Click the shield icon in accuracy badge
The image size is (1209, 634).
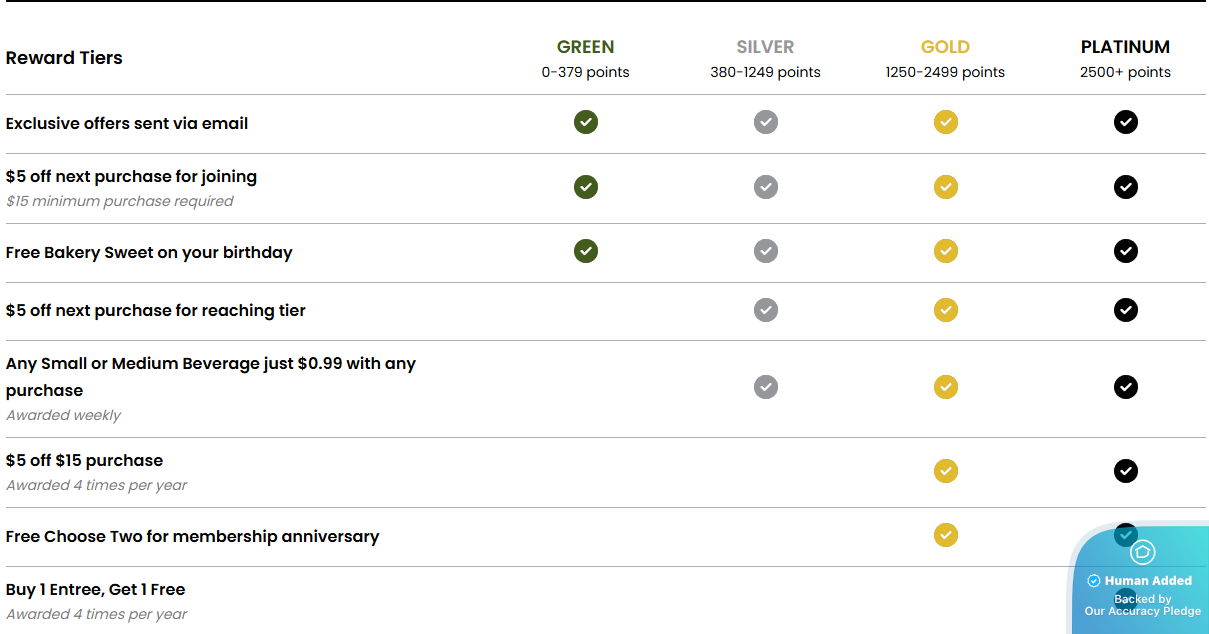pyautogui.click(x=1143, y=552)
